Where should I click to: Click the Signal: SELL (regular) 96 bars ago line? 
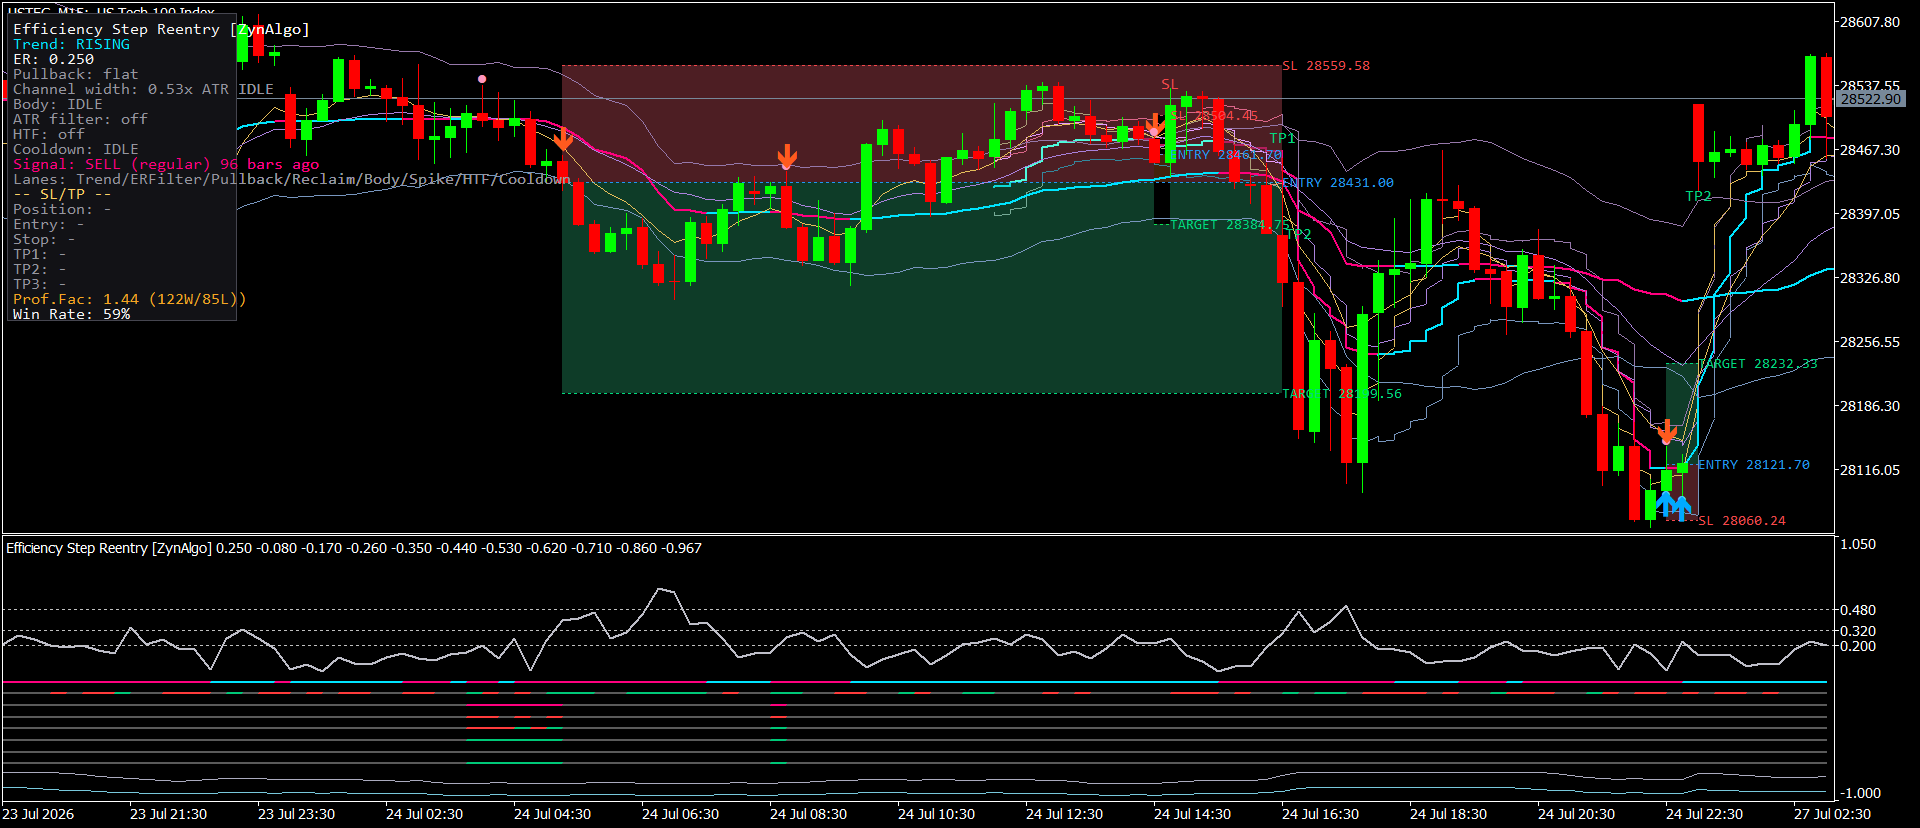166,165
